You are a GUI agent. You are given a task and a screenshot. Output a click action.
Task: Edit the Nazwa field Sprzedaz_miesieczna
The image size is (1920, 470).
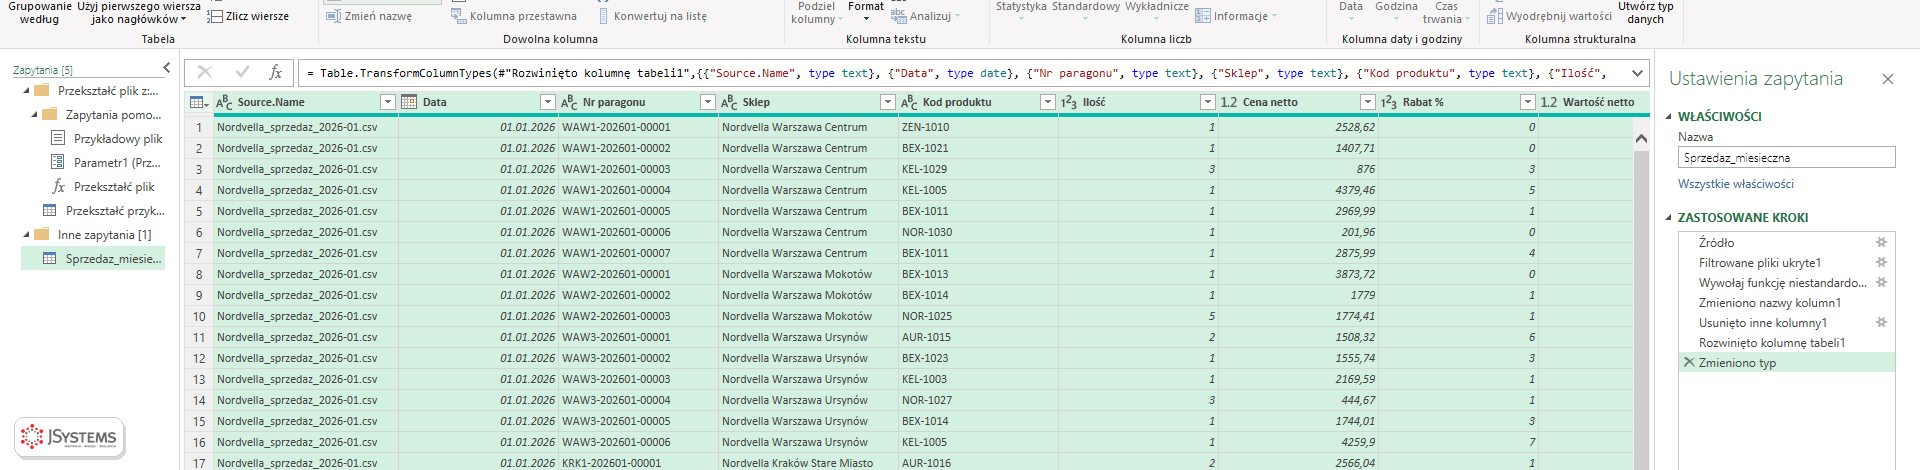coord(1786,157)
